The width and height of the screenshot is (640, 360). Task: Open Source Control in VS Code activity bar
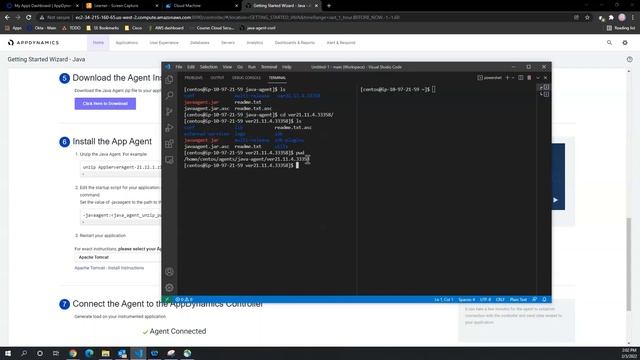click(x=169, y=111)
